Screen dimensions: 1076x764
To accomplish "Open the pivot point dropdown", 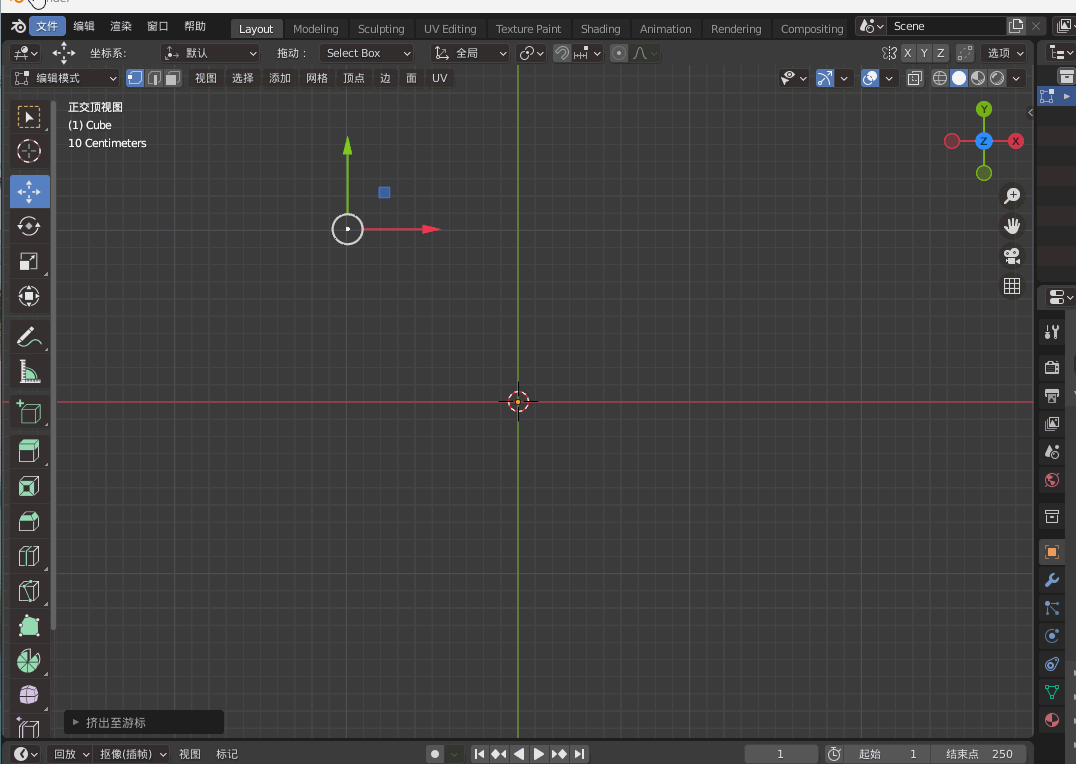I will 531,53.
